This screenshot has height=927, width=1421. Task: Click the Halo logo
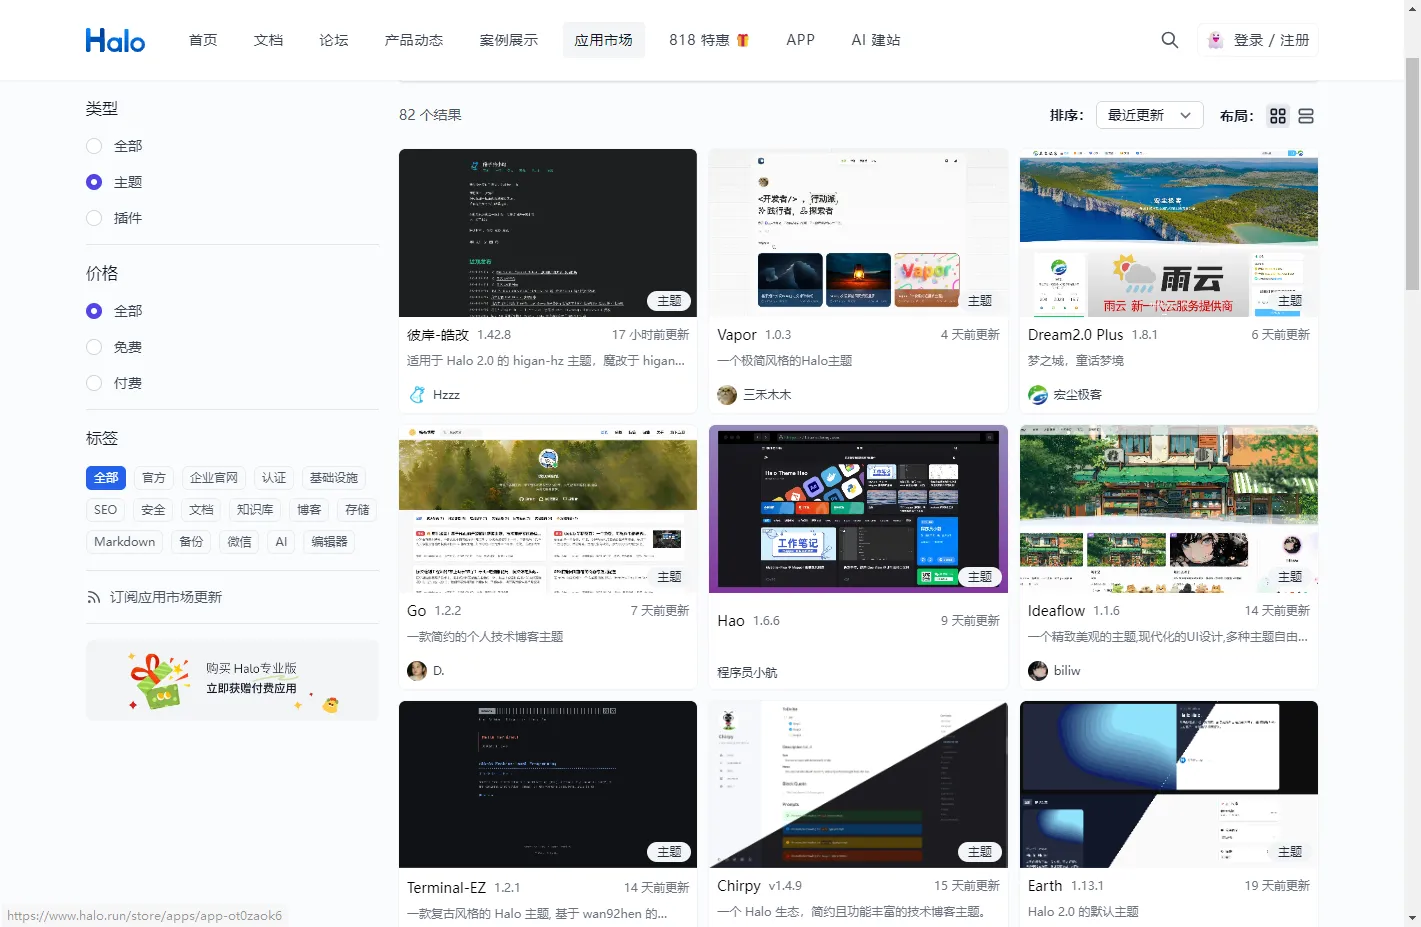pos(115,40)
